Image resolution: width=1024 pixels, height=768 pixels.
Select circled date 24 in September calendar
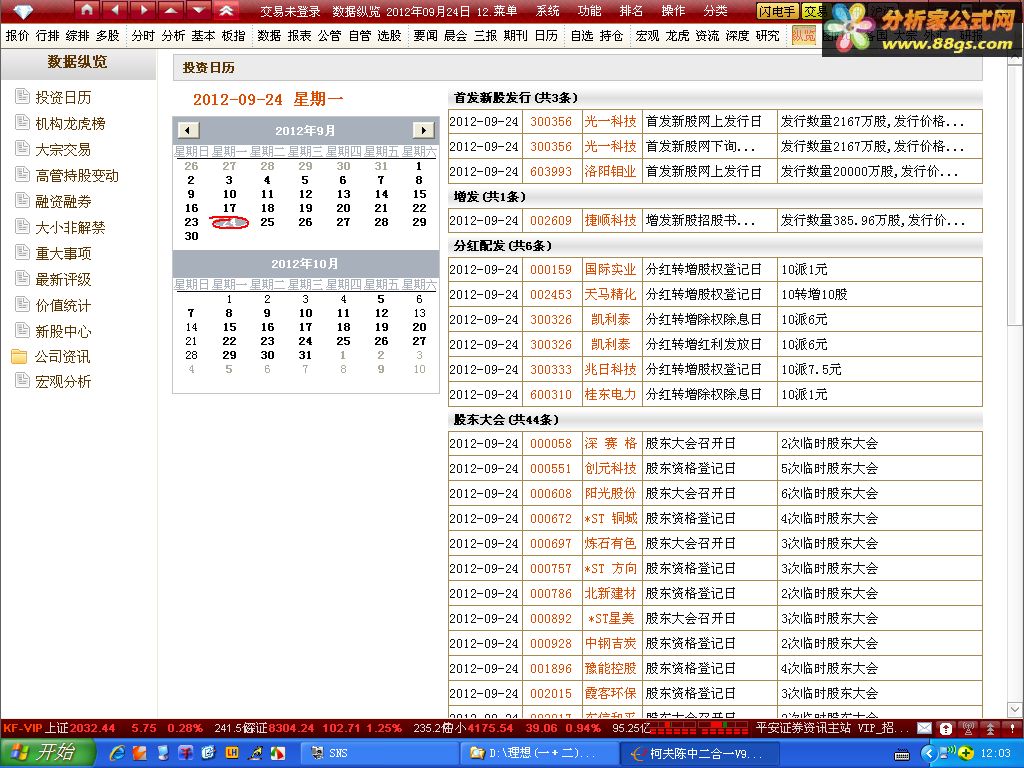point(229,223)
